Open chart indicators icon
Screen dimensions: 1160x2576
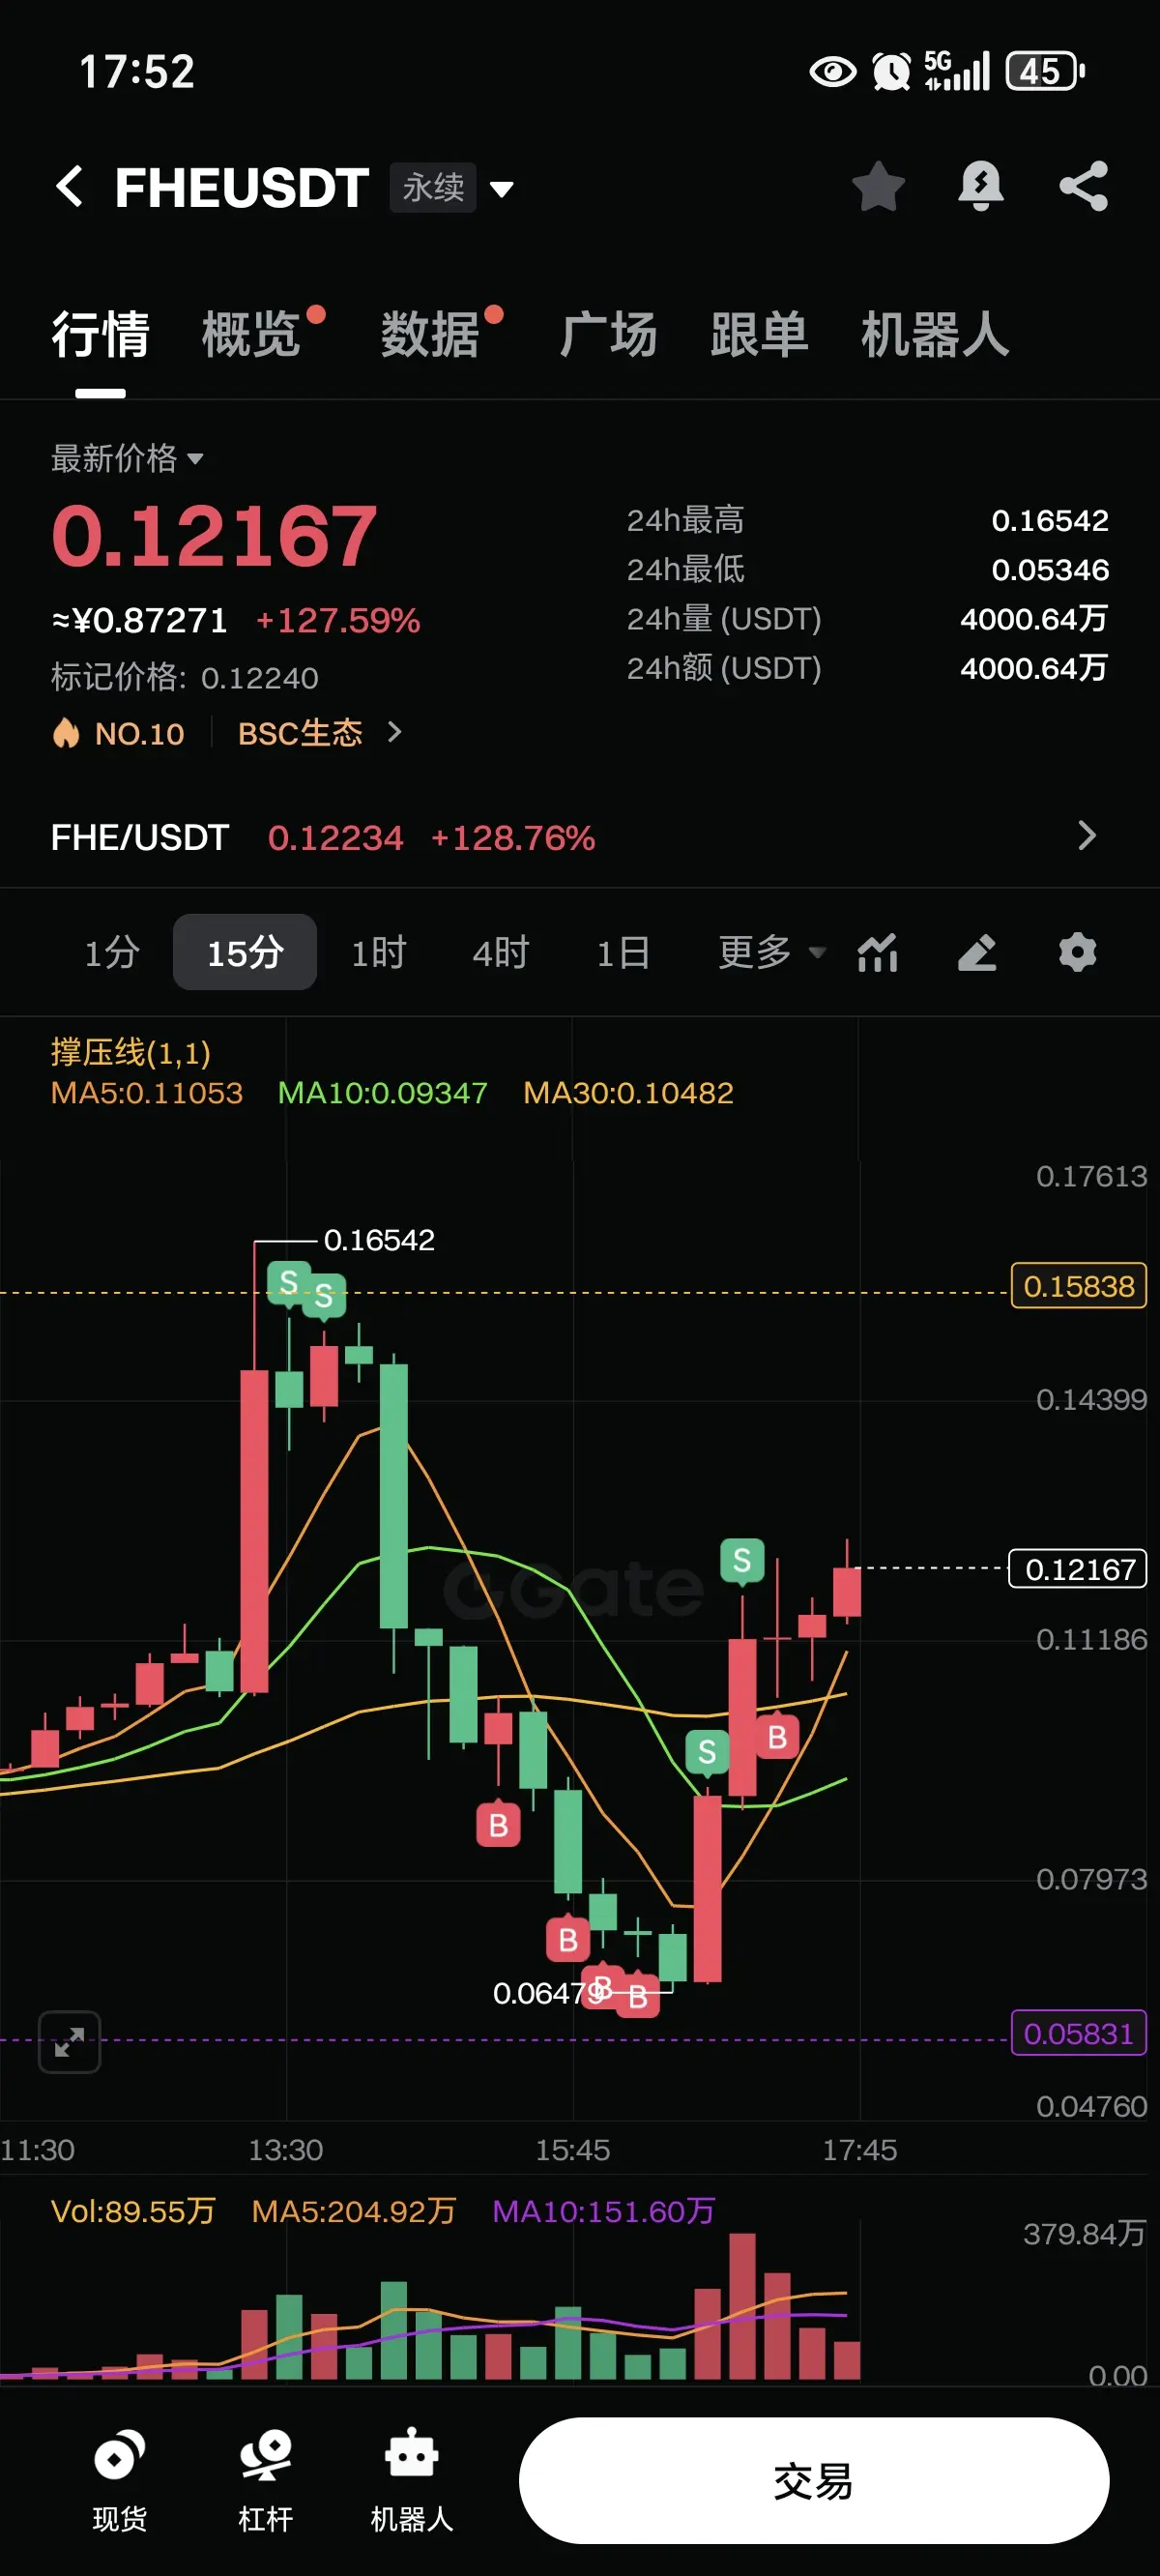click(x=878, y=952)
